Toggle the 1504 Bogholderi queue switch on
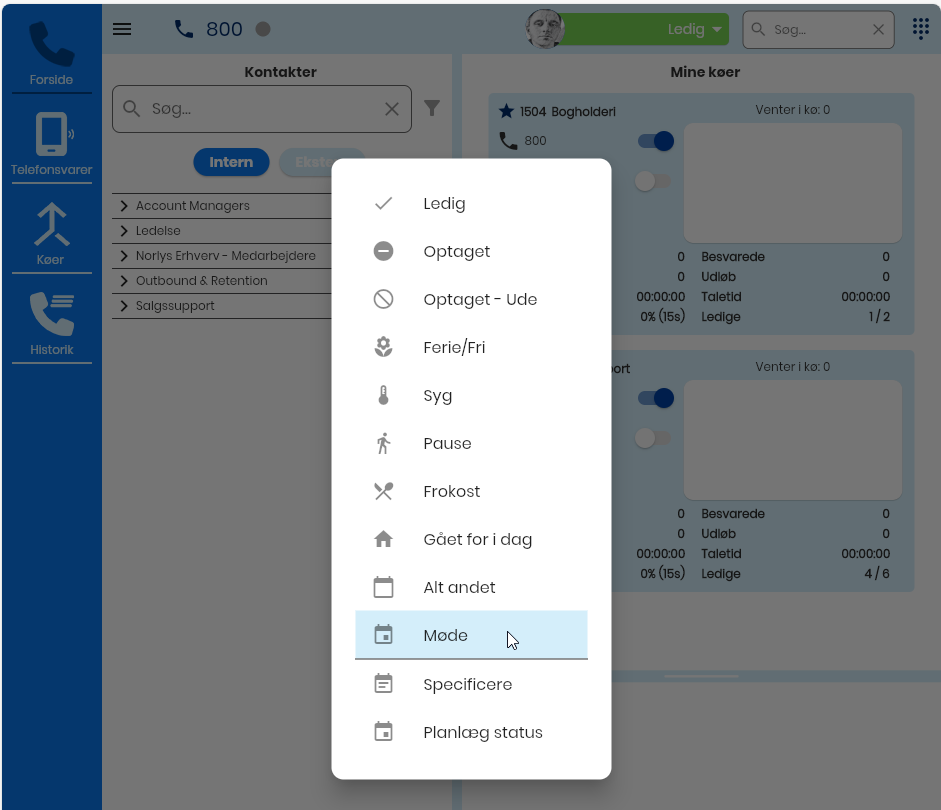 [656, 141]
